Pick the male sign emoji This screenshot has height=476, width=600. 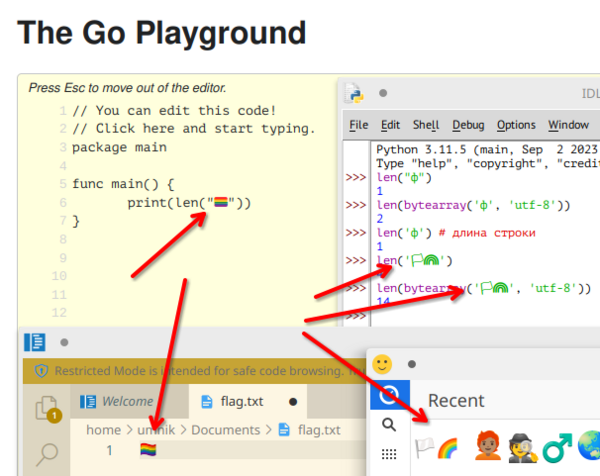tap(557, 447)
